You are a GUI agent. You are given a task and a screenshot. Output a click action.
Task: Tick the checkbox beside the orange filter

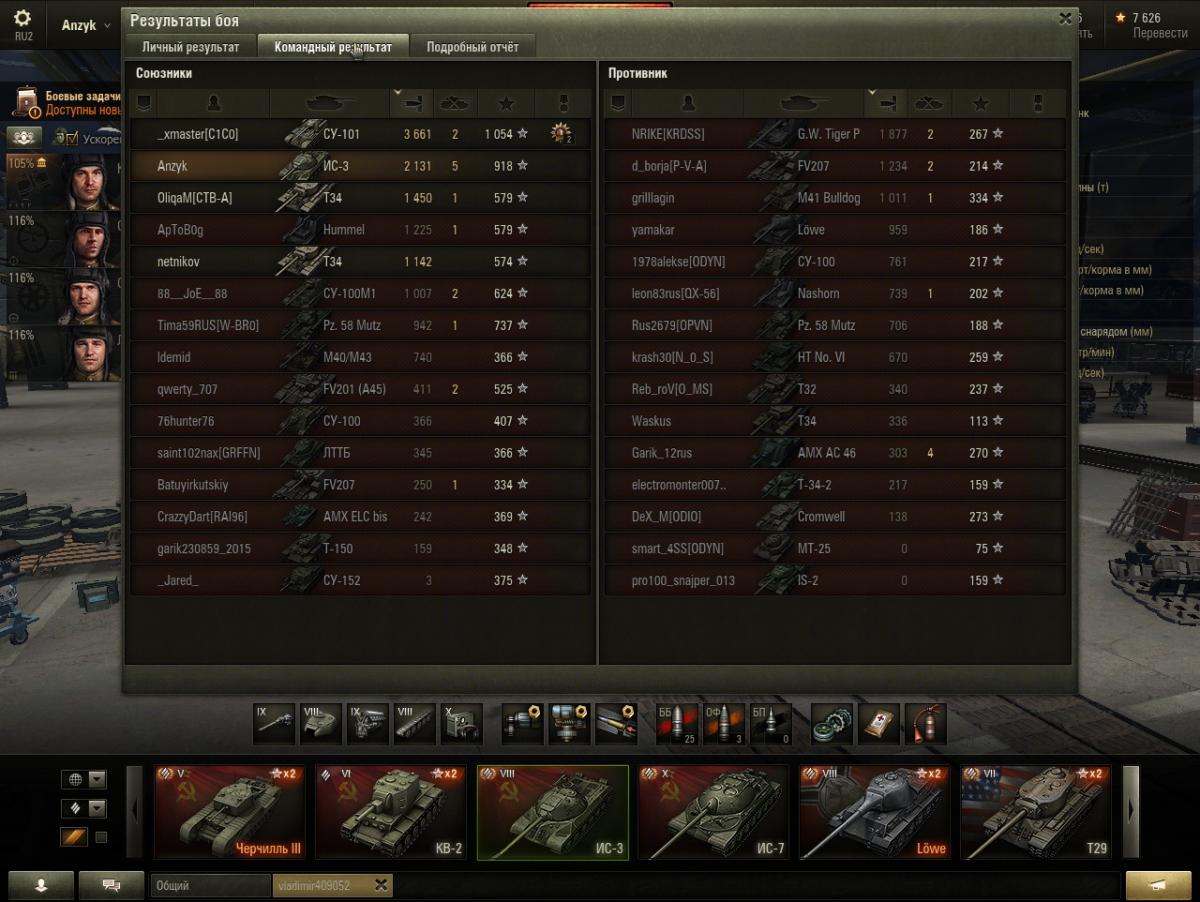[x=101, y=837]
